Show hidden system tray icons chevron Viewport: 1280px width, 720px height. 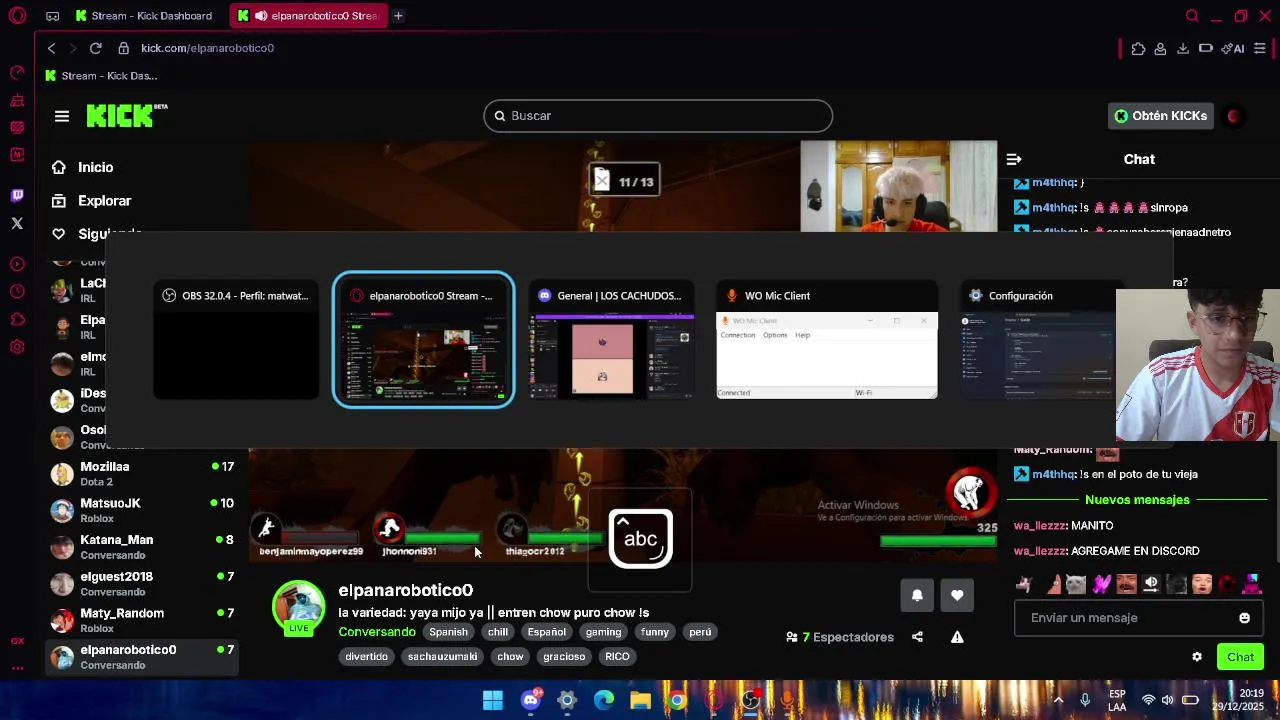(x=1058, y=700)
